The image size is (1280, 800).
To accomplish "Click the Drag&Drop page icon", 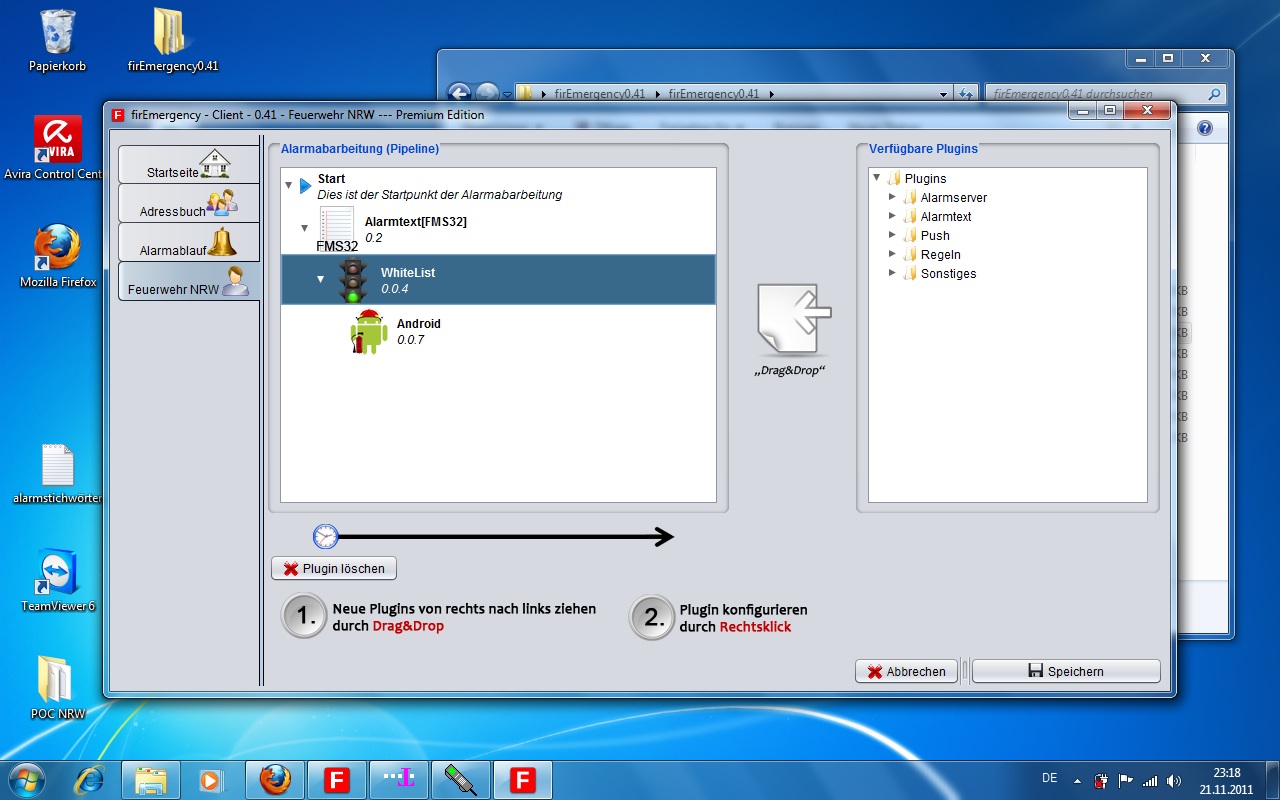I will pyautogui.click(x=794, y=320).
